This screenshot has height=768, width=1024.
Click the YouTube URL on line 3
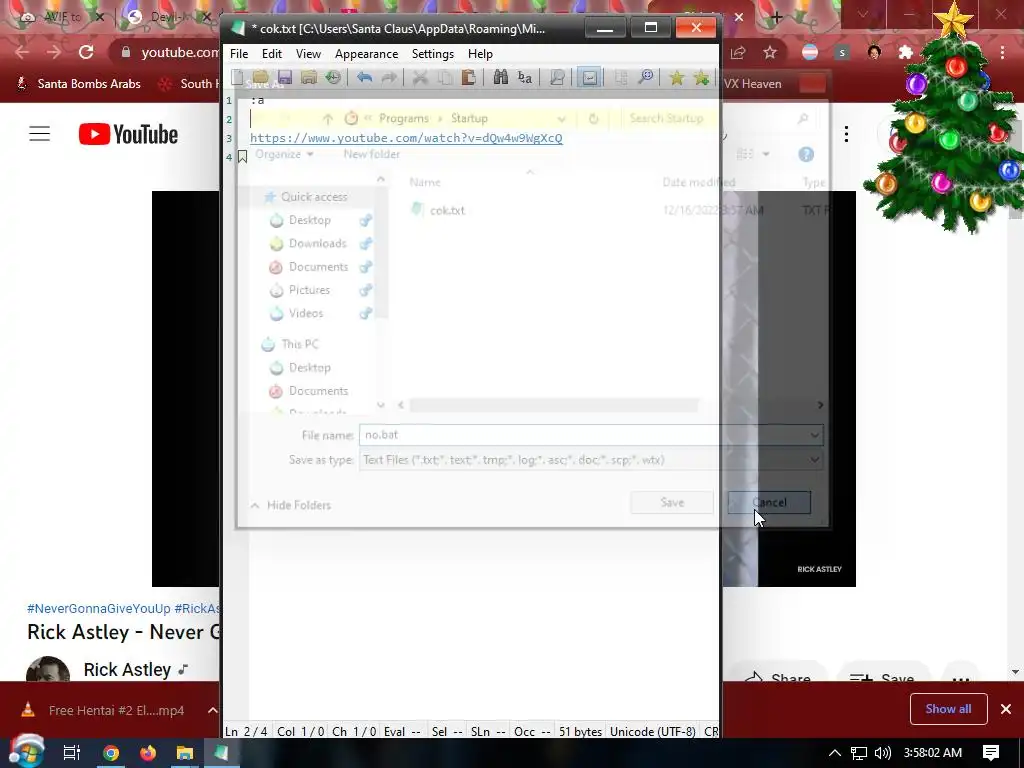tap(406, 138)
